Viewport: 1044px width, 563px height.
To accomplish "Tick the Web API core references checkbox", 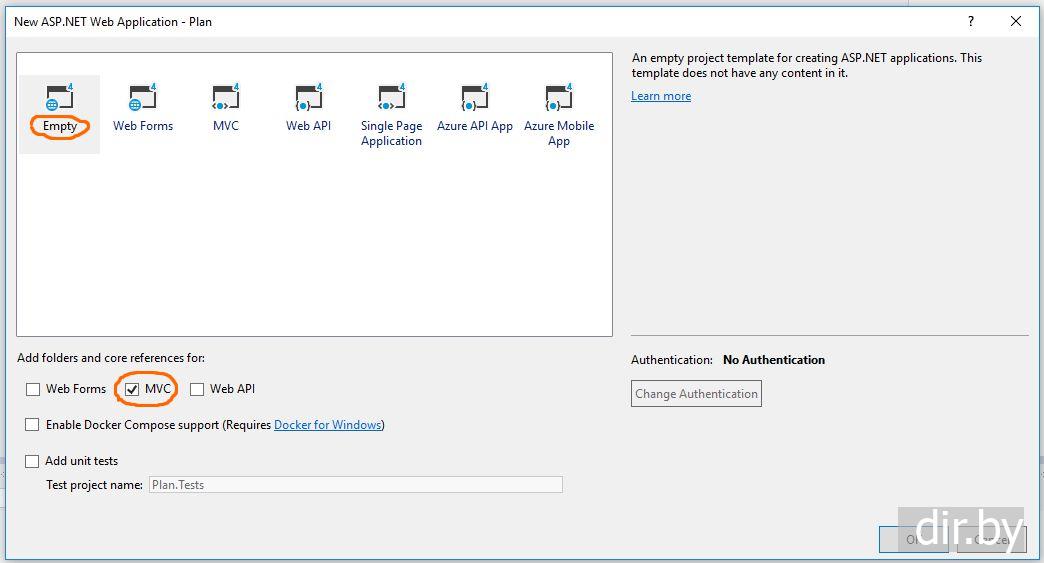I will (197, 389).
